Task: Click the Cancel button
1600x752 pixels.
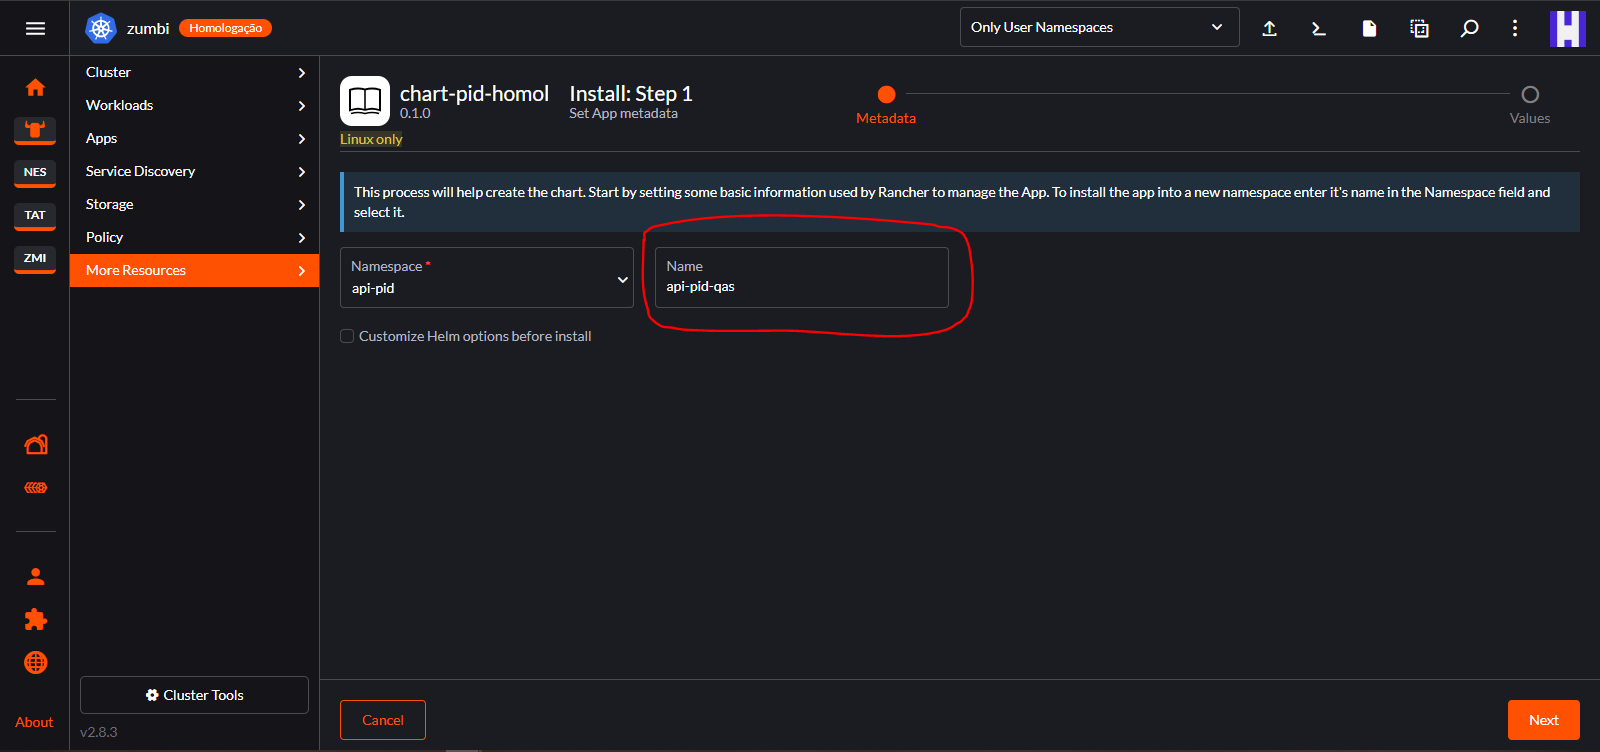Action: [x=383, y=720]
